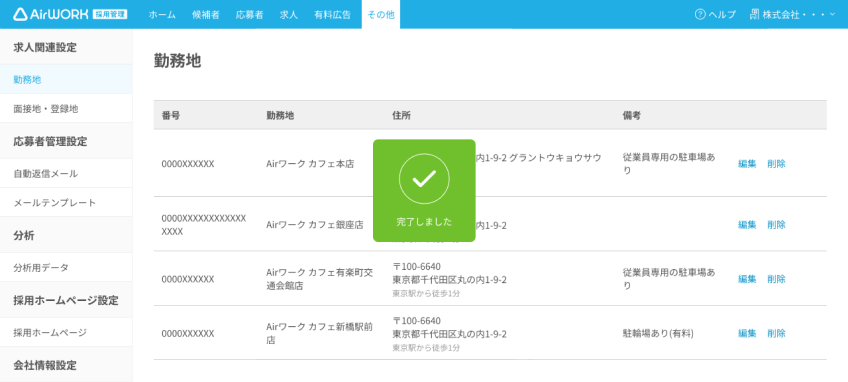Image resolution: width=848 pixels, height=382 pixels.
Task: Select the 有料広告 tab
Action: click(x=332, y=15)
